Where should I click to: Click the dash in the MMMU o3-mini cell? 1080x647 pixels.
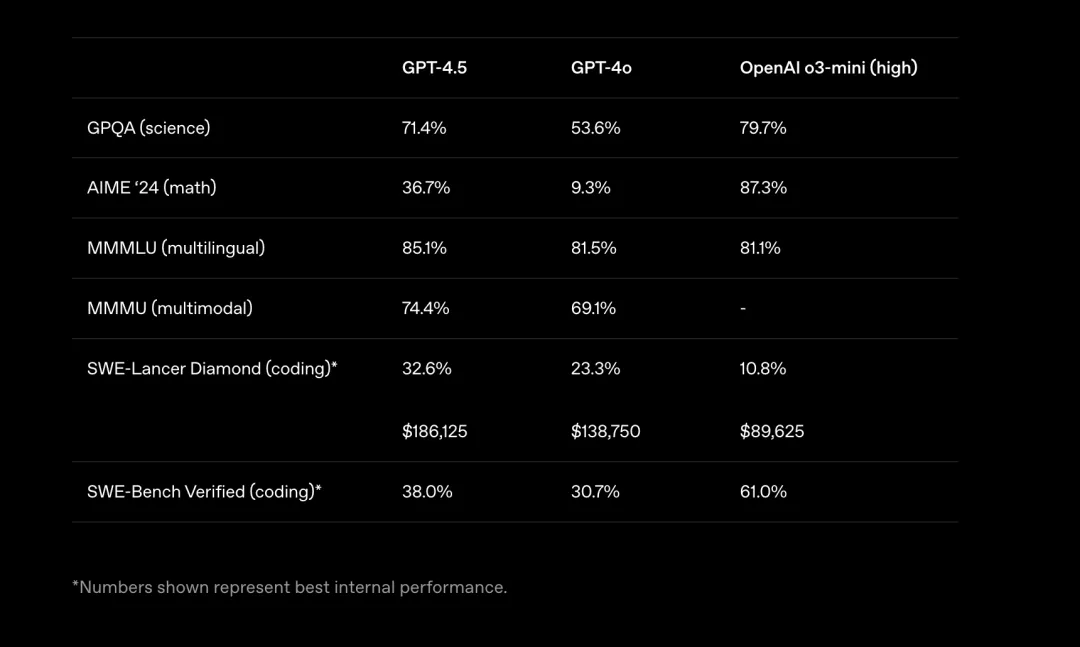click(743, 309)
